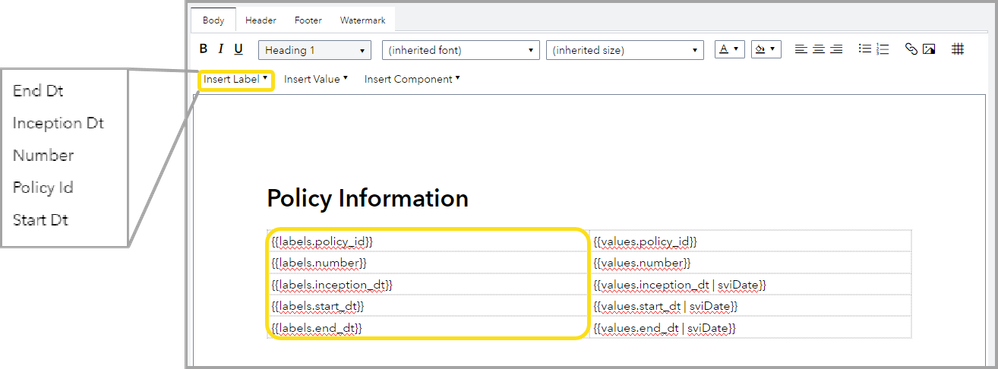Insert a numbered list
998x369 pixels.
[x=882, y=49]
